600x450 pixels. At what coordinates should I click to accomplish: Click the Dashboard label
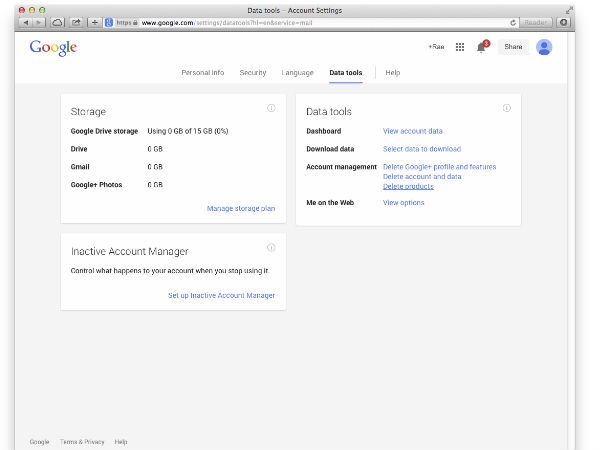pyautogui.click(x=324, y=131)
